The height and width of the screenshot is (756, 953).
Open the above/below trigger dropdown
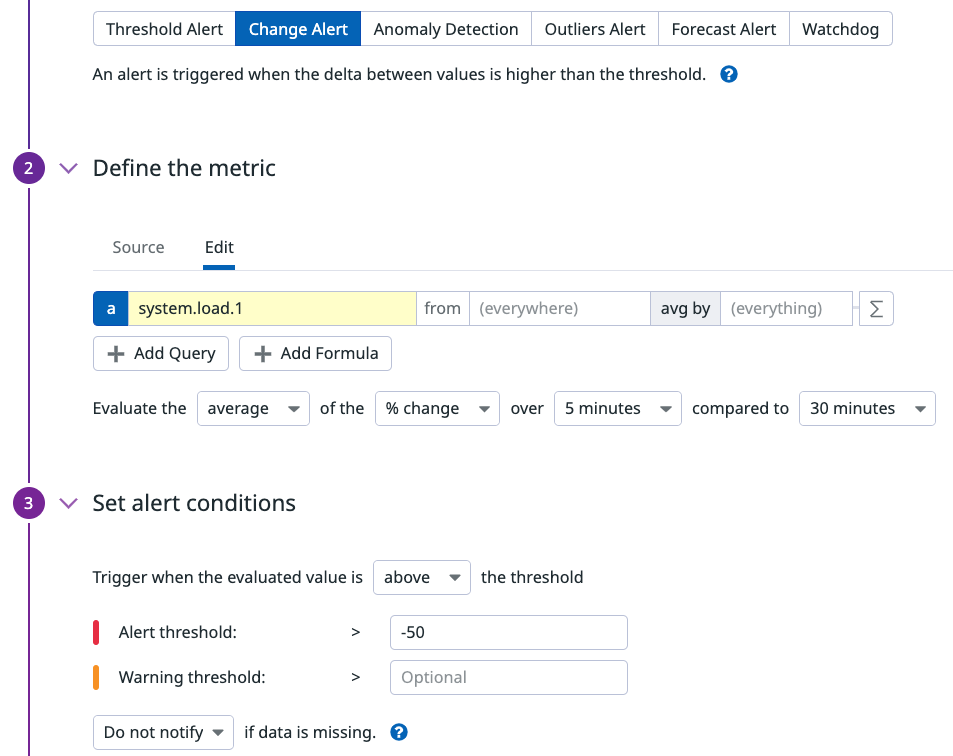point(421,577)
